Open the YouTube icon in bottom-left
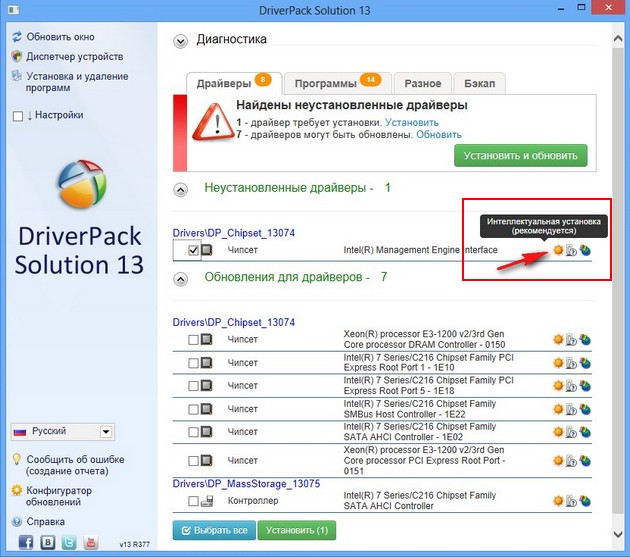Image resolution: width=630 pixels, height=557 pixels. coord(91,541)
